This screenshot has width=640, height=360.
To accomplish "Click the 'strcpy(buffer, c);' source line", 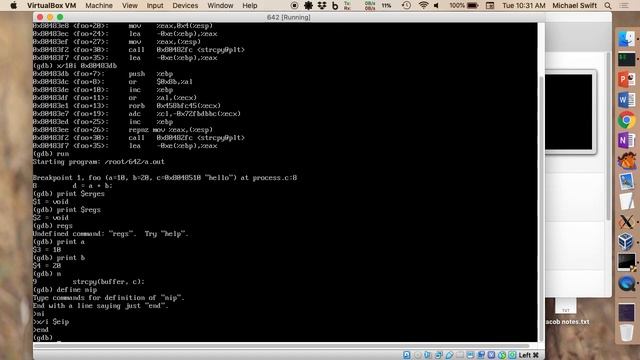I will coord(109,282).
